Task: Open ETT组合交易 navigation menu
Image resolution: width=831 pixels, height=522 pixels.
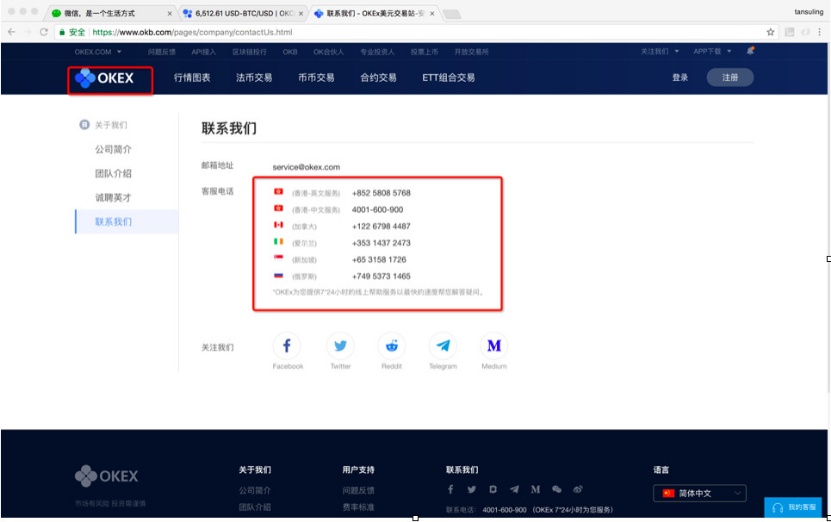Action: (448, 78)
